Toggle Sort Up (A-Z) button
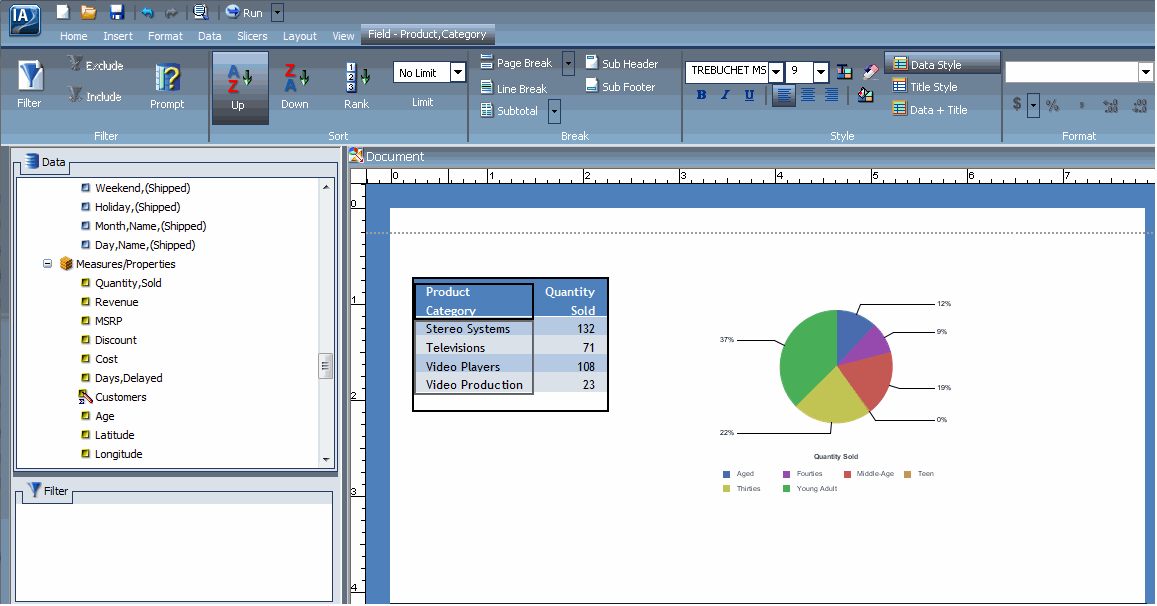The width and height of the screenshot is (1157, 606). [x=240, y=87]
